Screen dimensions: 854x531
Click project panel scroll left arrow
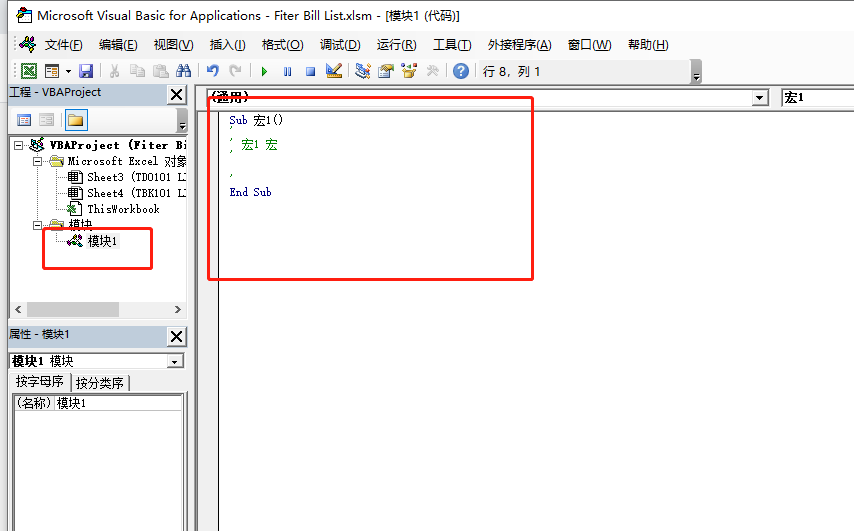(18, 309)
